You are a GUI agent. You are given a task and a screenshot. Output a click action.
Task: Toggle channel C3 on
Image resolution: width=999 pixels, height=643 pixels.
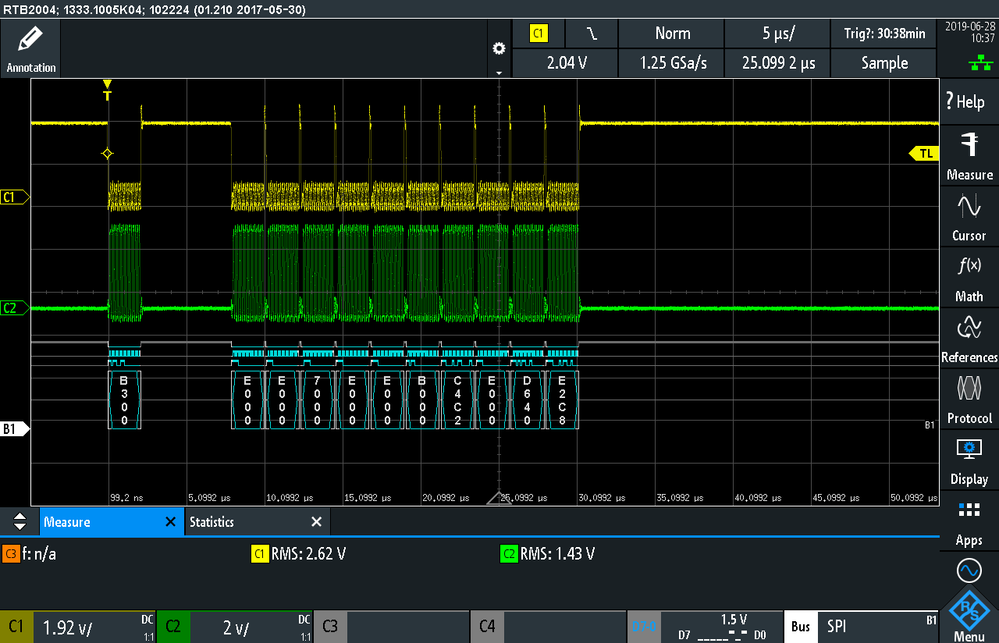click(391, 626)
